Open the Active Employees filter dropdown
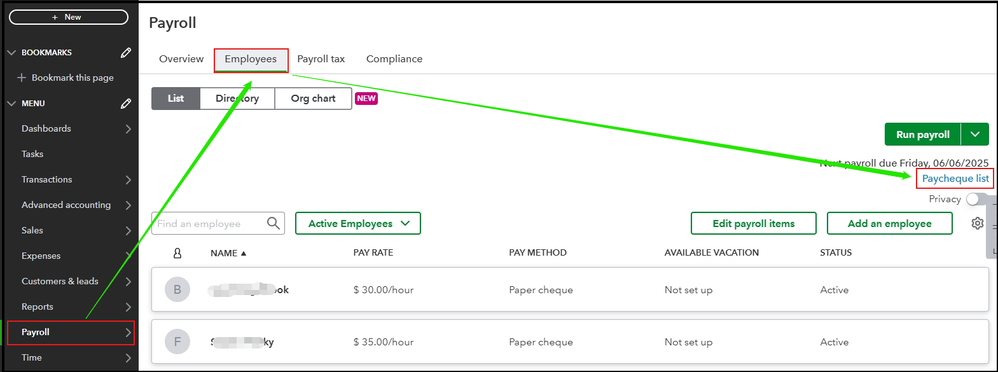The height and width of the screenshot is (372, 998). pyautogui.click(x=358, y=224)
